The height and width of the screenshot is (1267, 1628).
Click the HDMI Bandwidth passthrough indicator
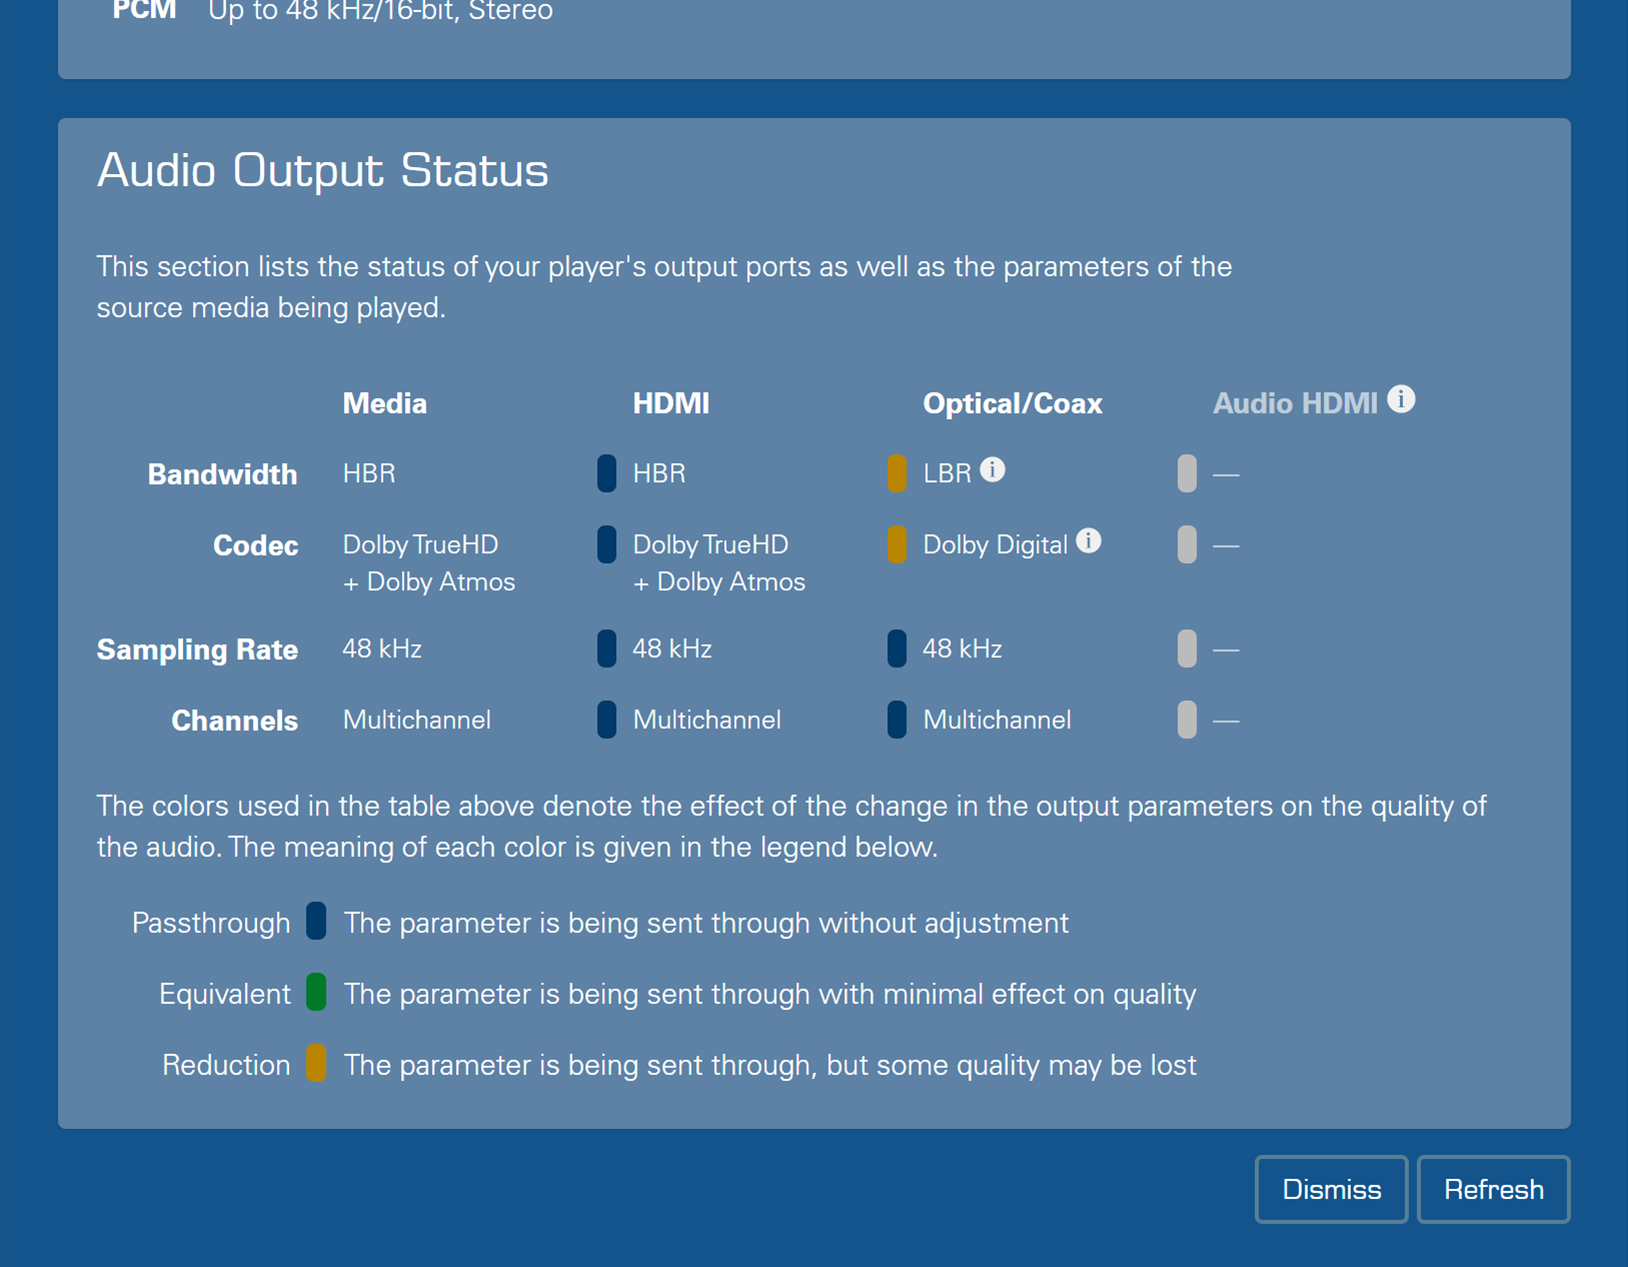pos(606,473)
